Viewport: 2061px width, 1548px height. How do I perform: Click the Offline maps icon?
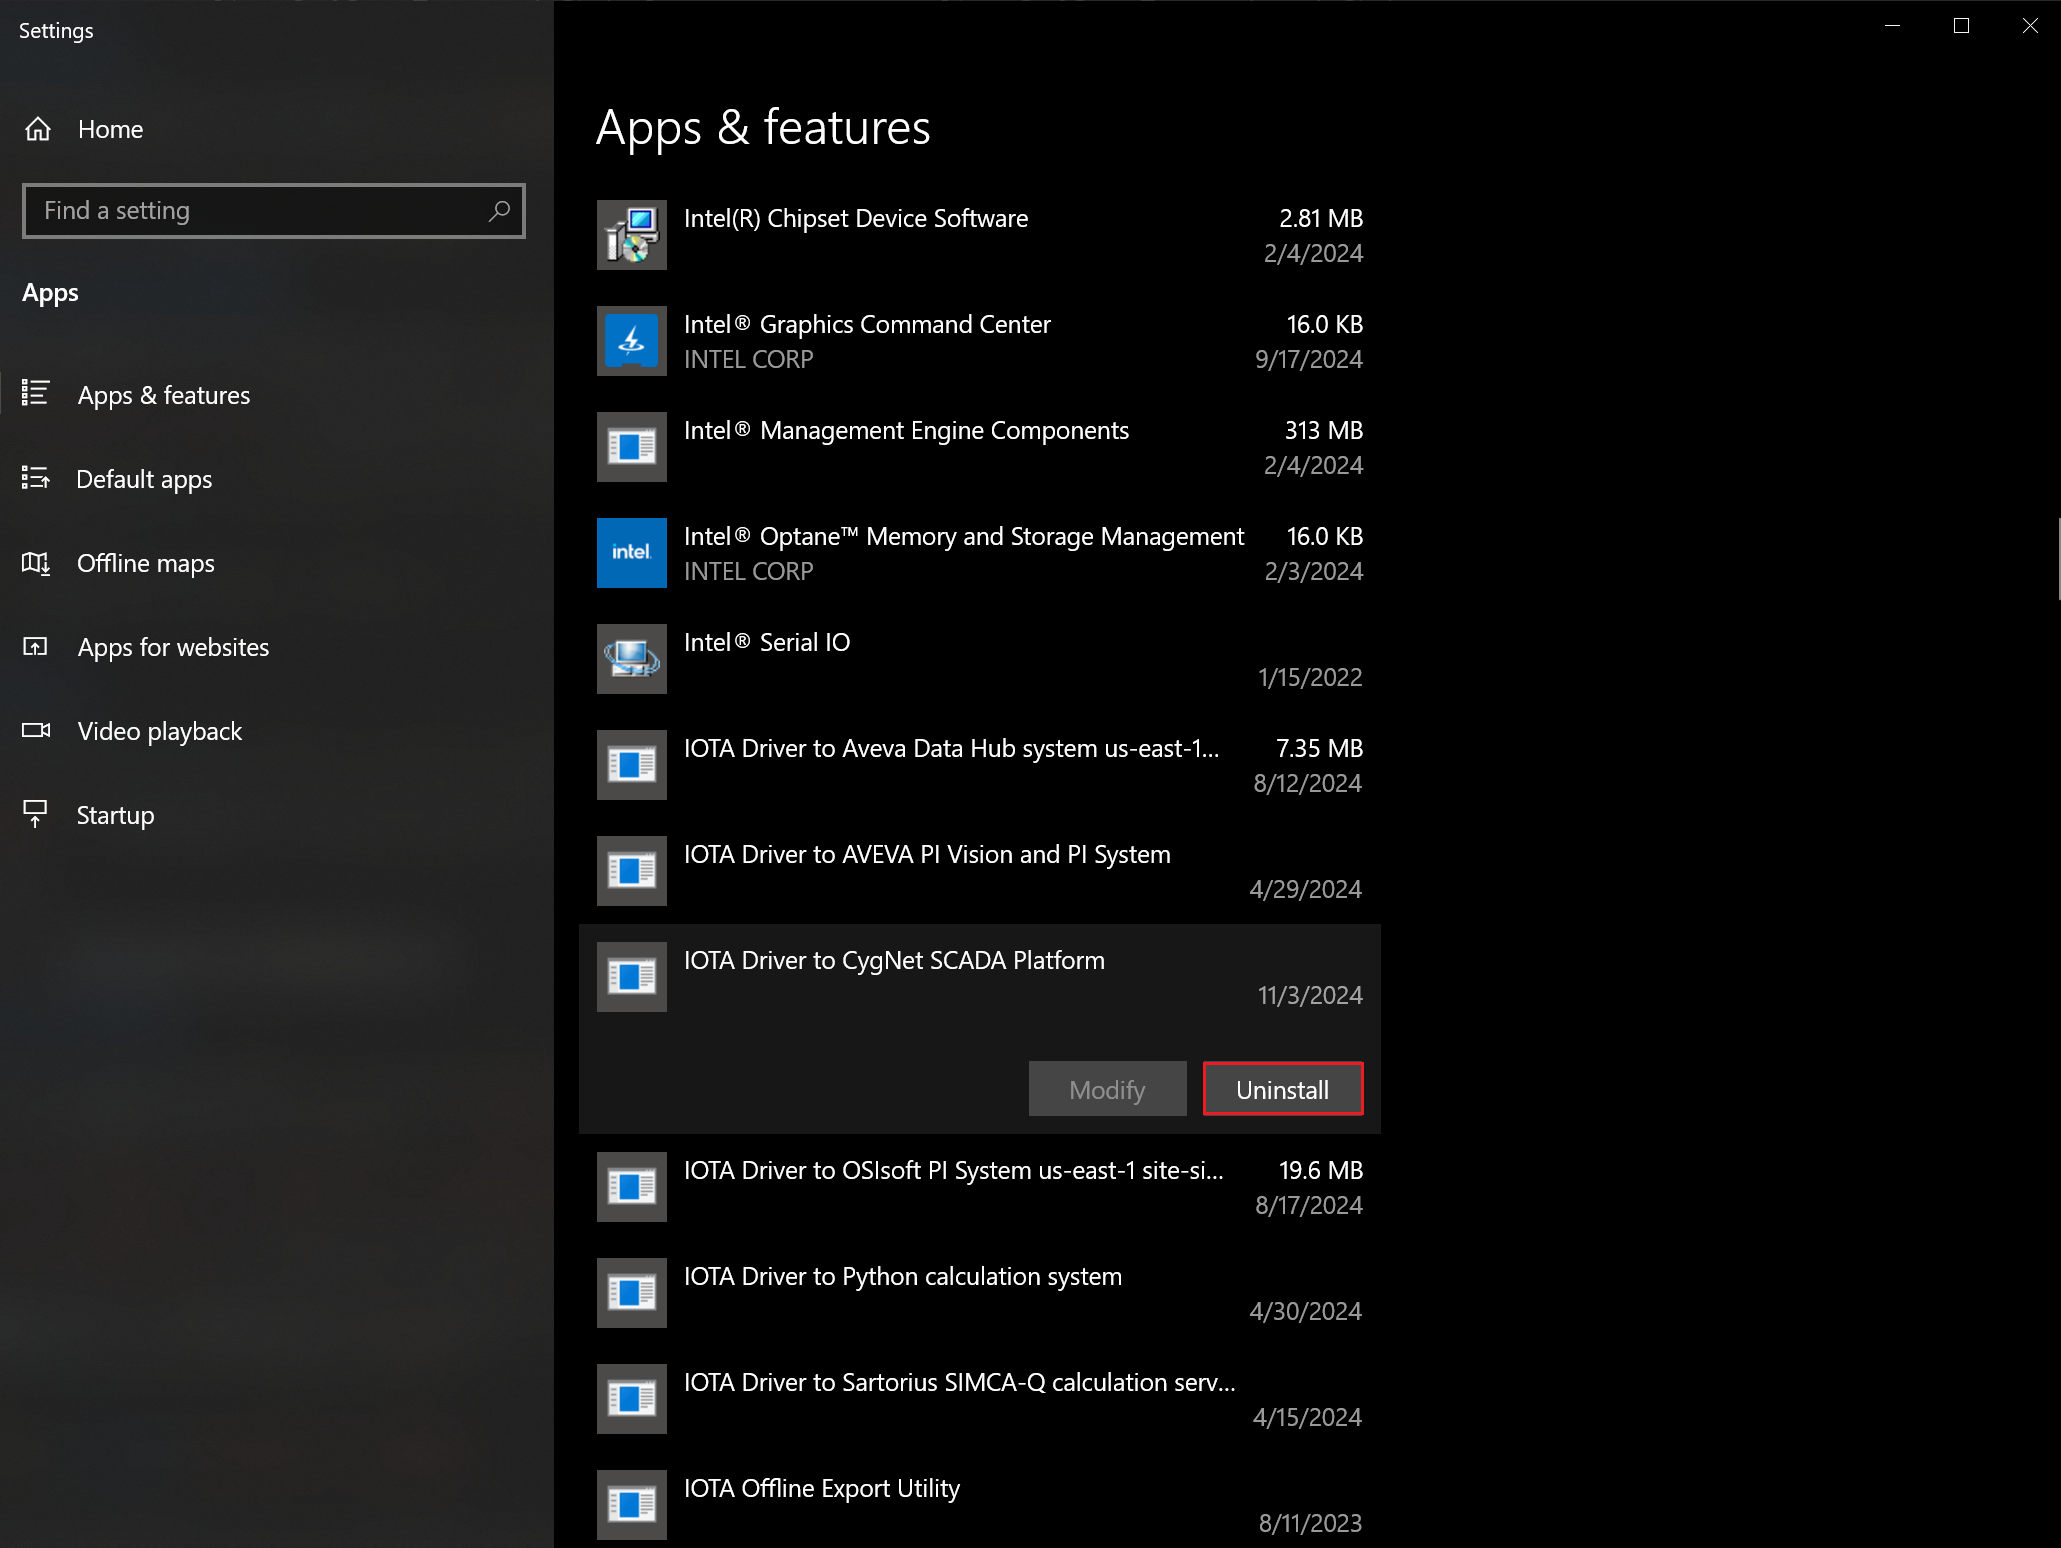point(36,563)
